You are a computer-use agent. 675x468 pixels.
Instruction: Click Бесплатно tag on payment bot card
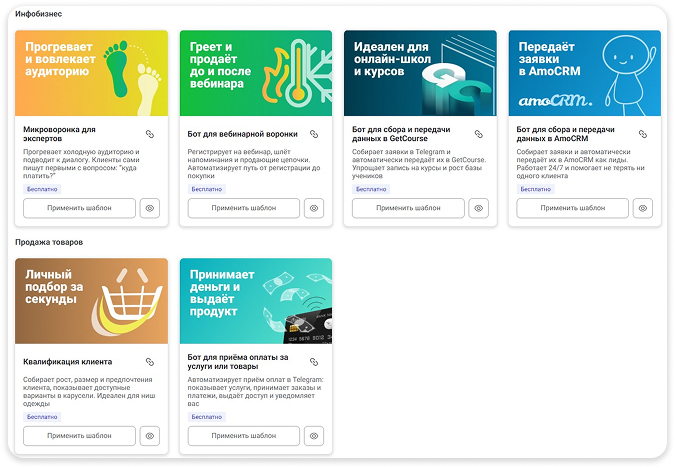point(206,416)
